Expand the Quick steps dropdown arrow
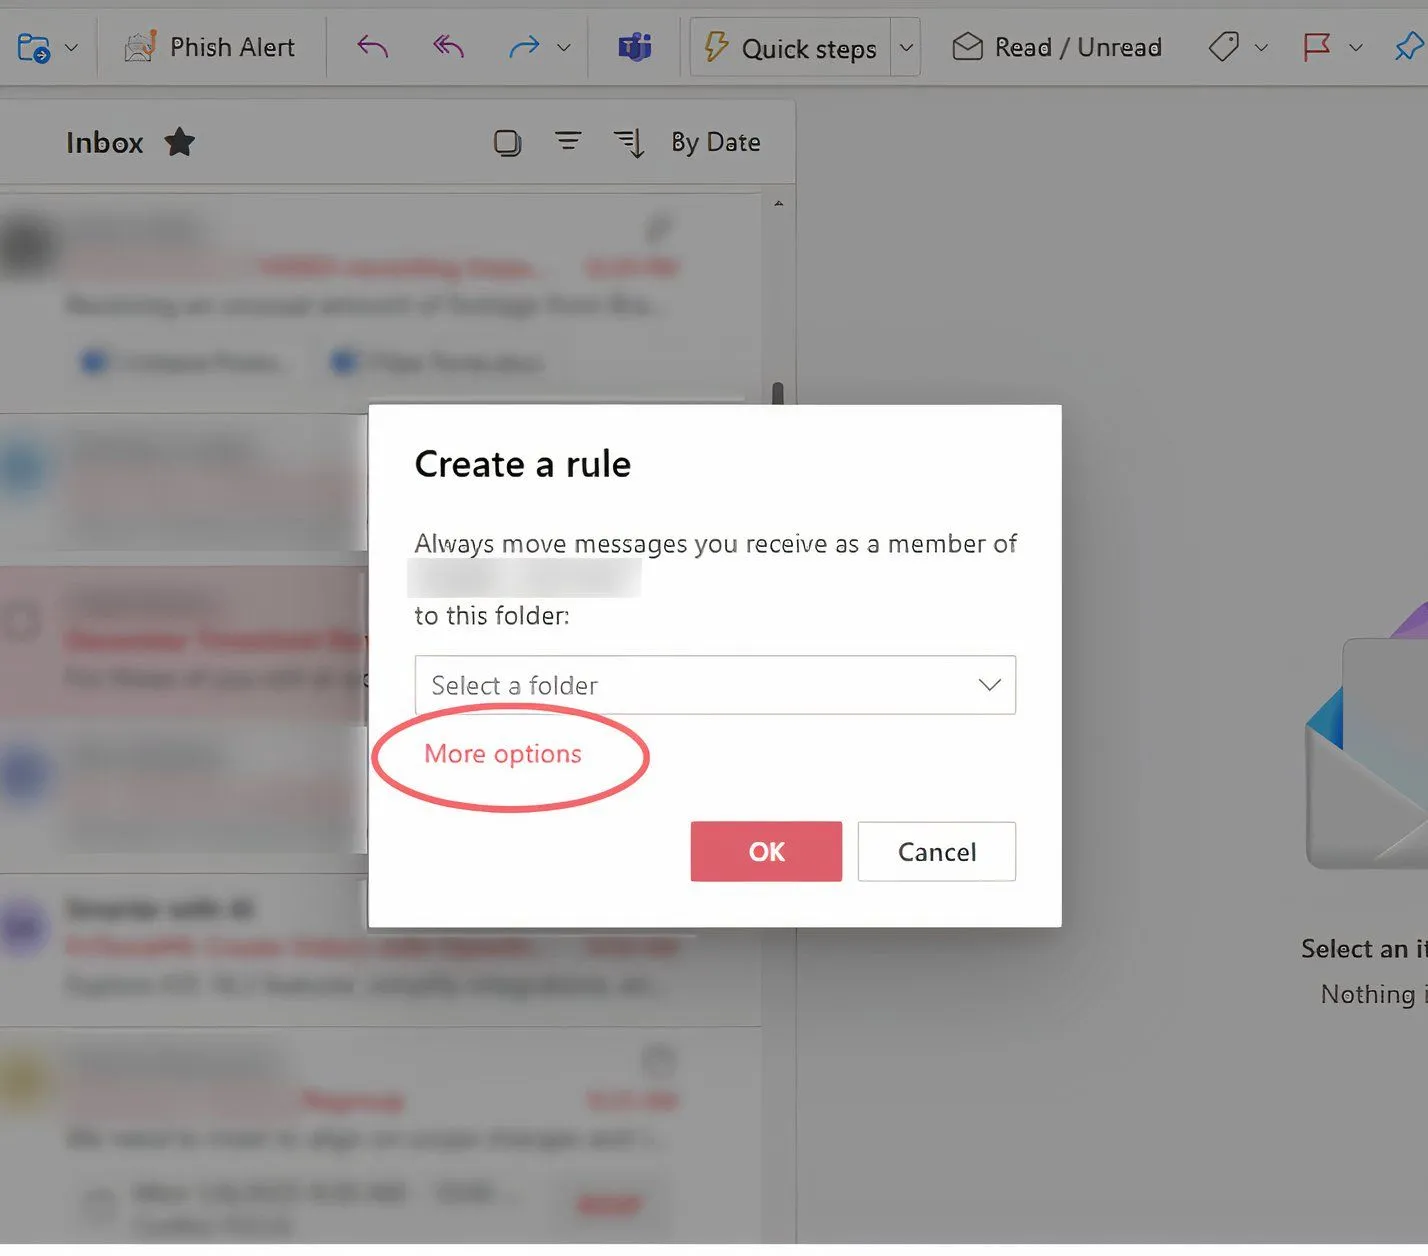Image resolution: width=1428 pixels, height=1256 pixels. pos(906,47)
